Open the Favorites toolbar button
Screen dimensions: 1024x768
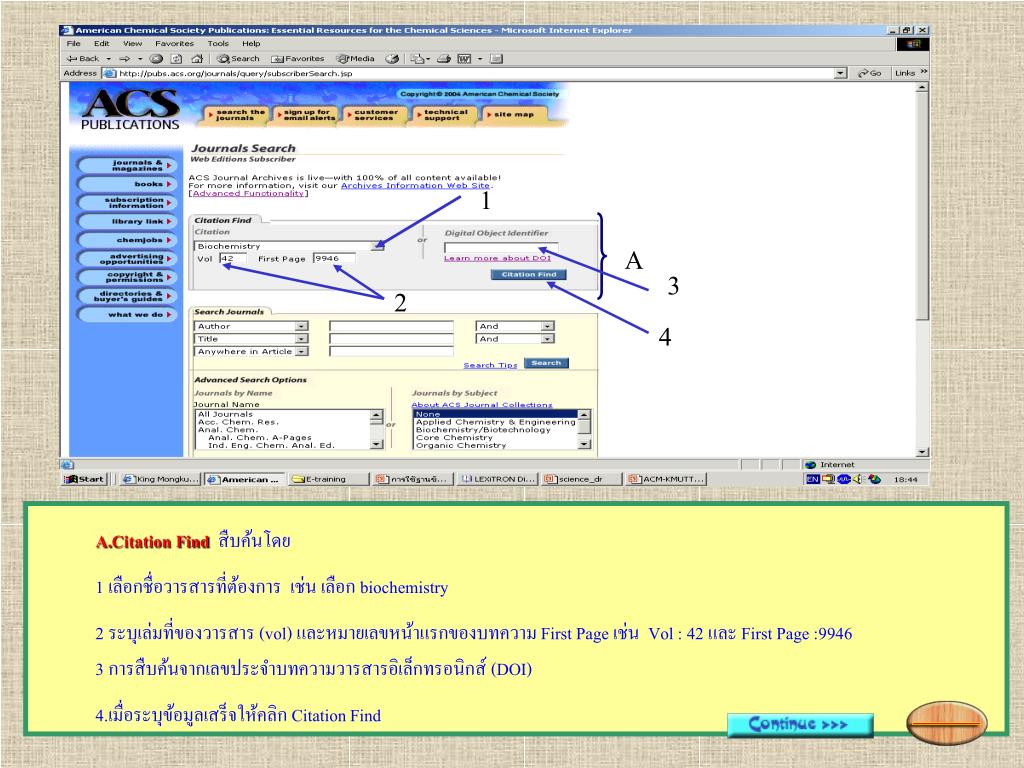(x=298, y=59)
